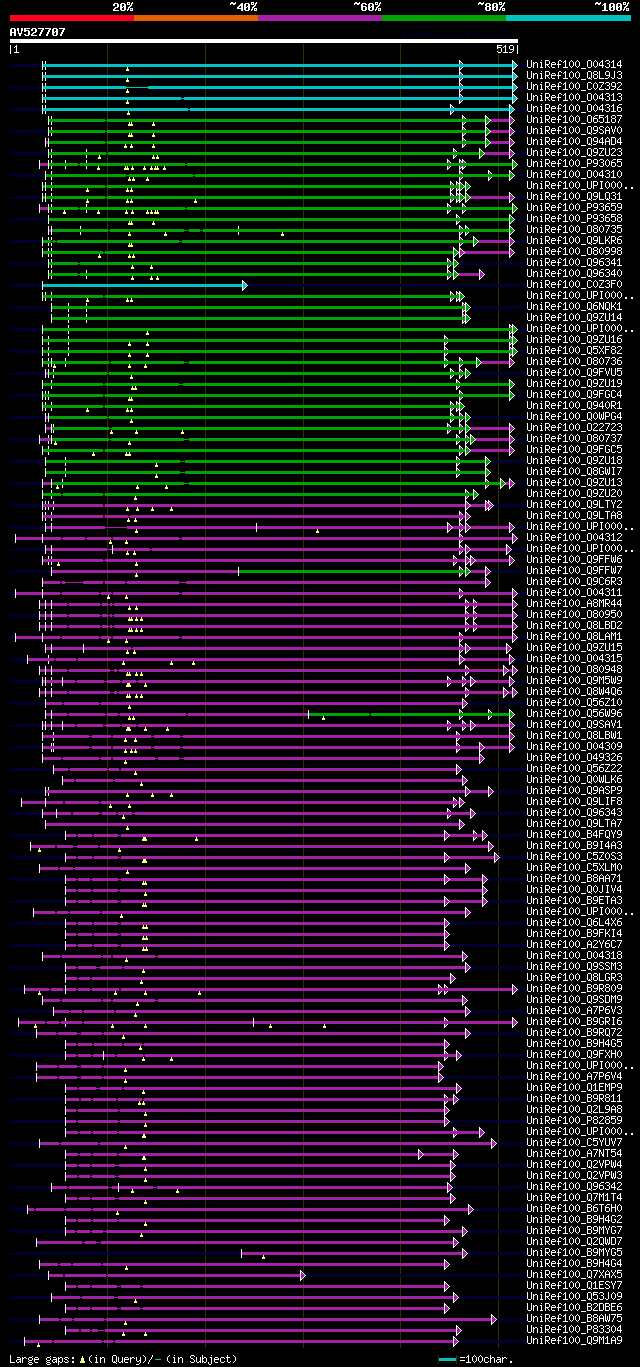This screenshot has width=640, height=1367.
Task: Click the UniRef100_C0Z3F0 hit label
Action: pyautogui.click(x=574, y=284)
